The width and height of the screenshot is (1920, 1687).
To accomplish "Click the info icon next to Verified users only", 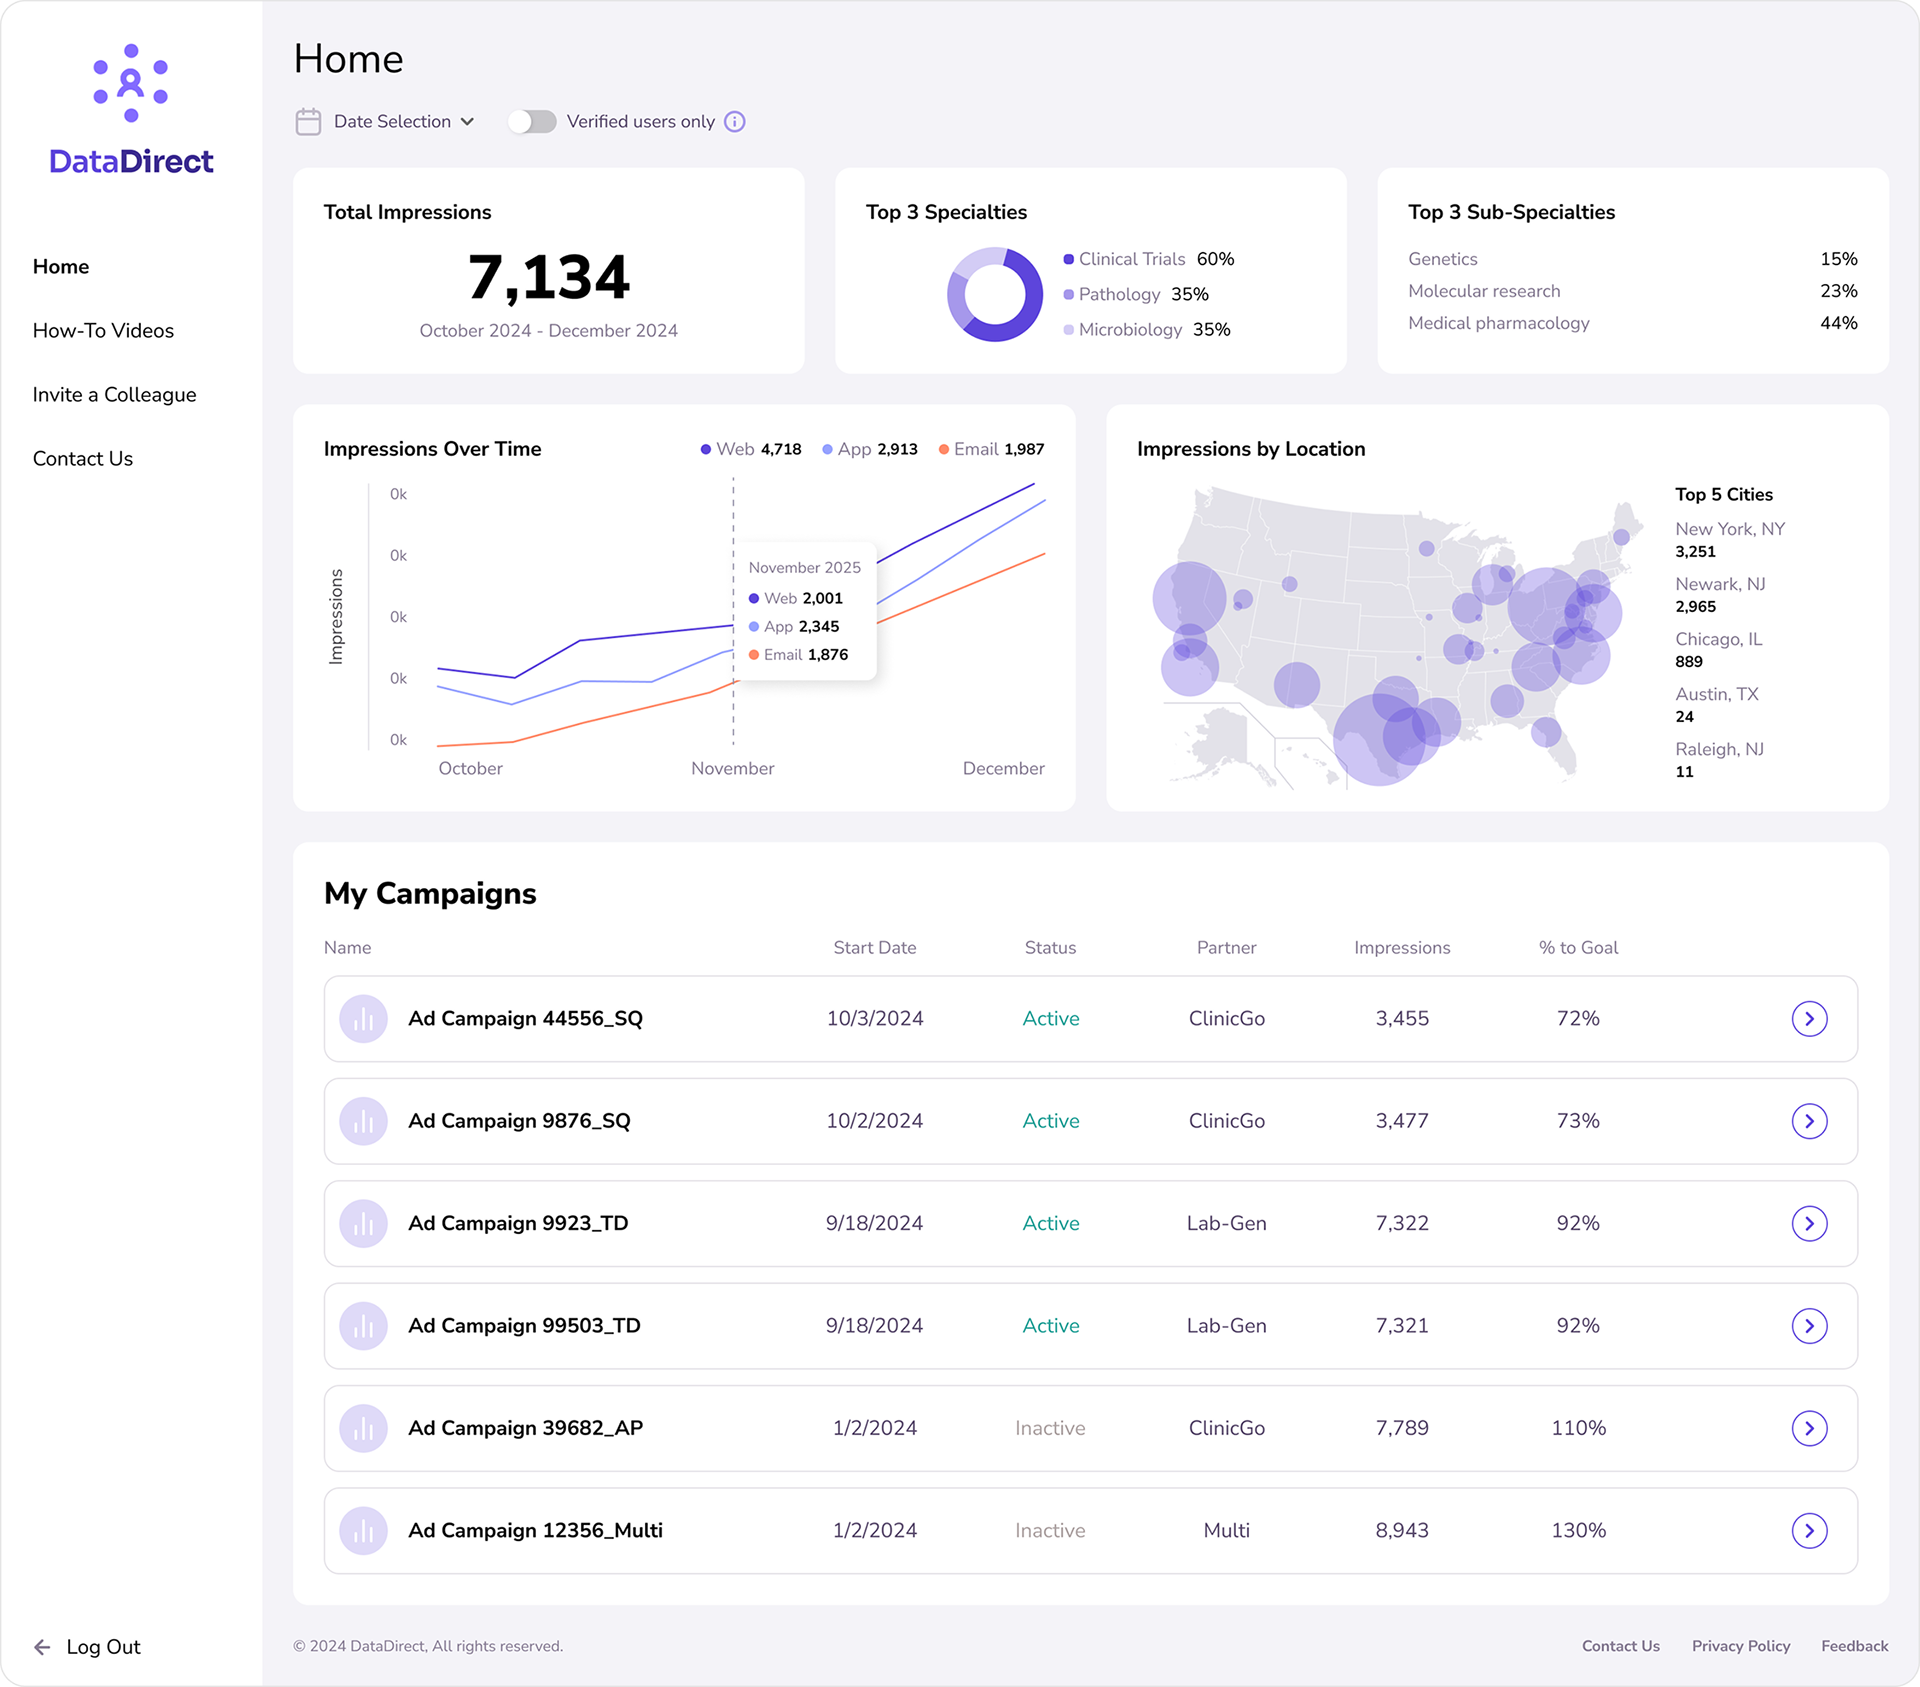I will pos(735,122).
